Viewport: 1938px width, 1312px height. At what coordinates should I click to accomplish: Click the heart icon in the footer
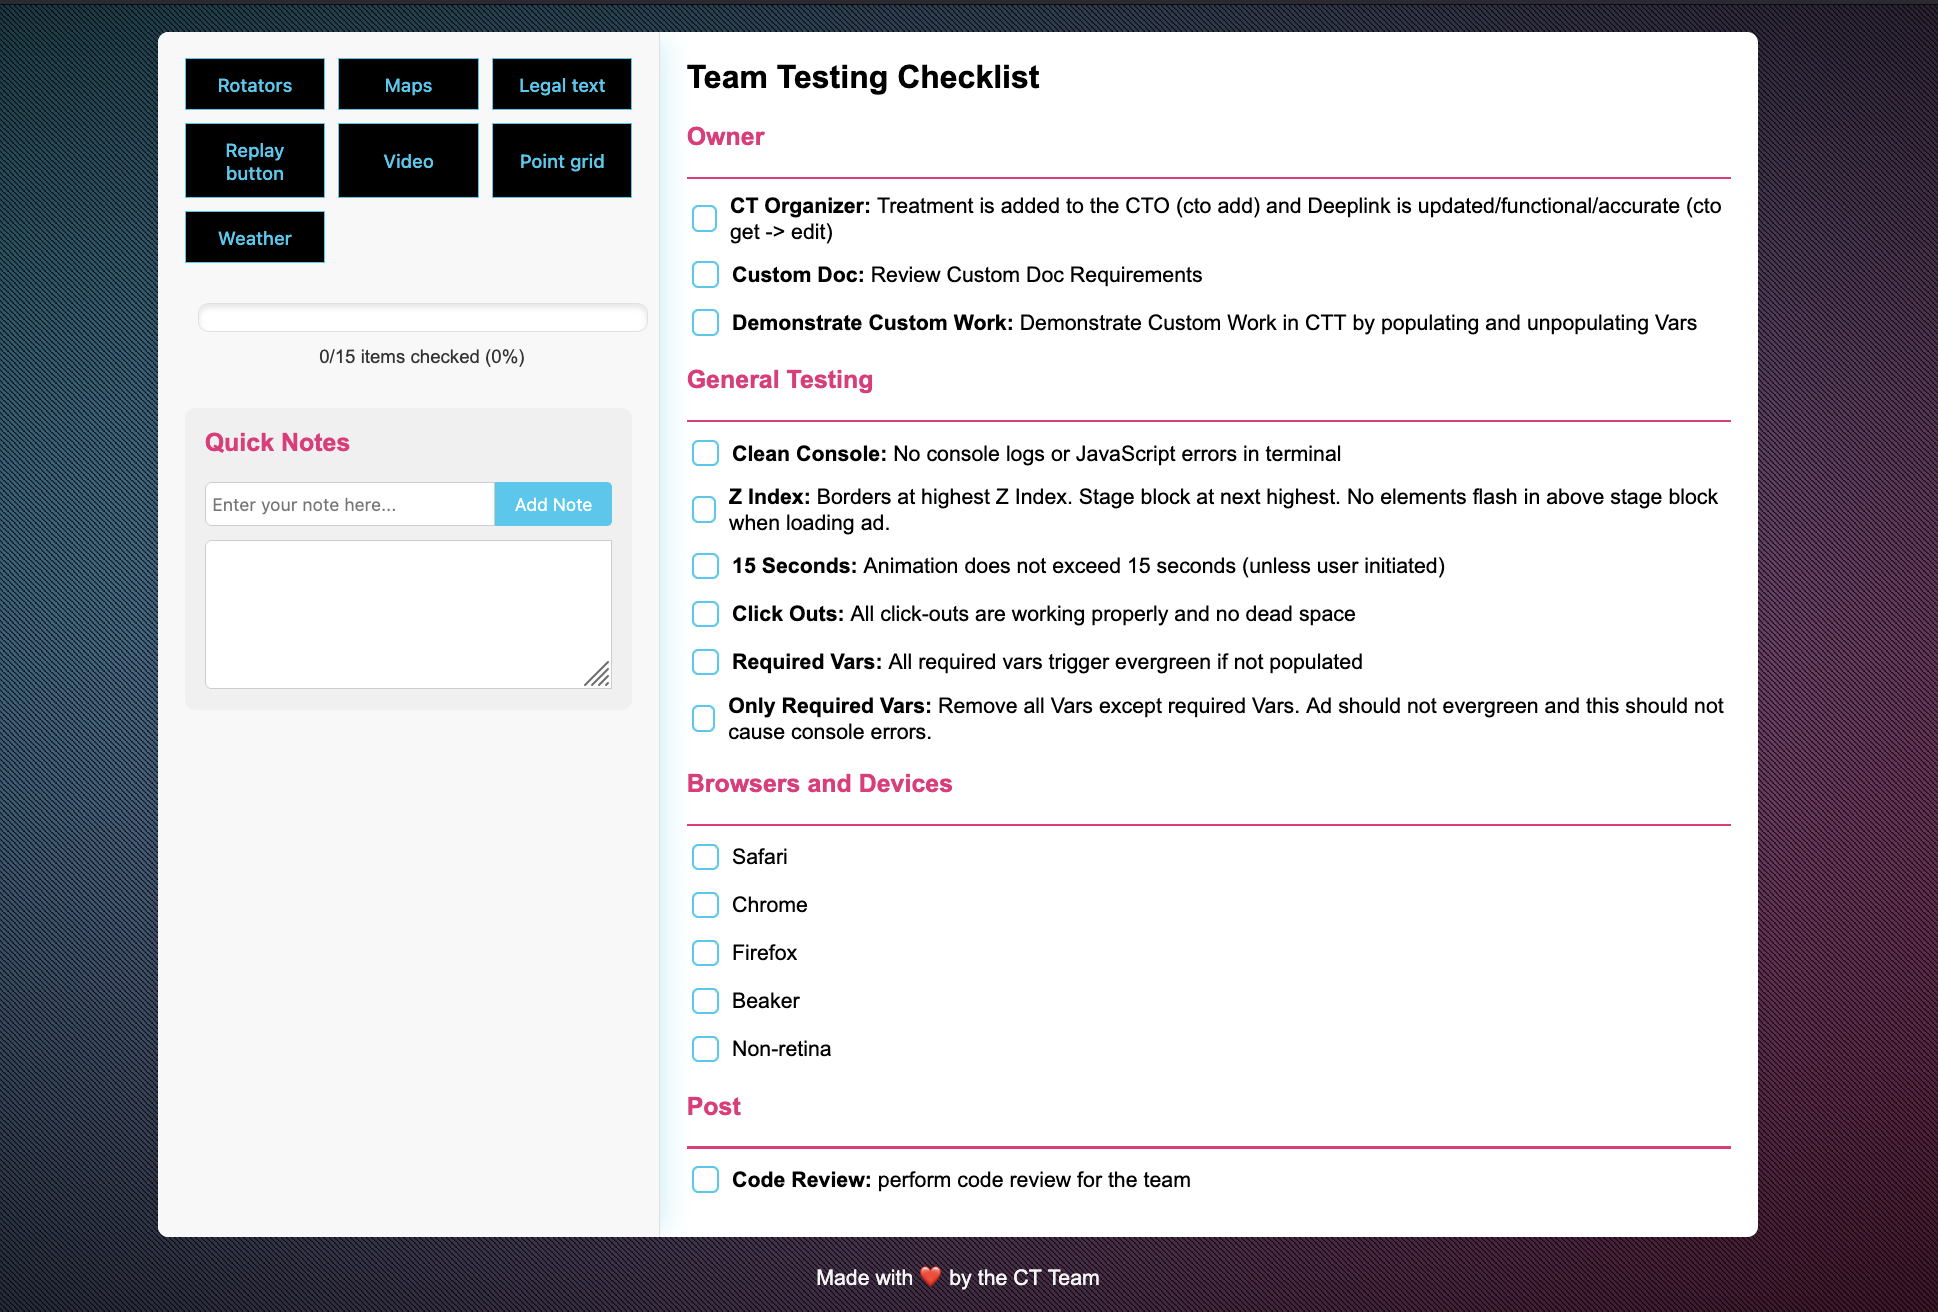tap(930, 1277)
